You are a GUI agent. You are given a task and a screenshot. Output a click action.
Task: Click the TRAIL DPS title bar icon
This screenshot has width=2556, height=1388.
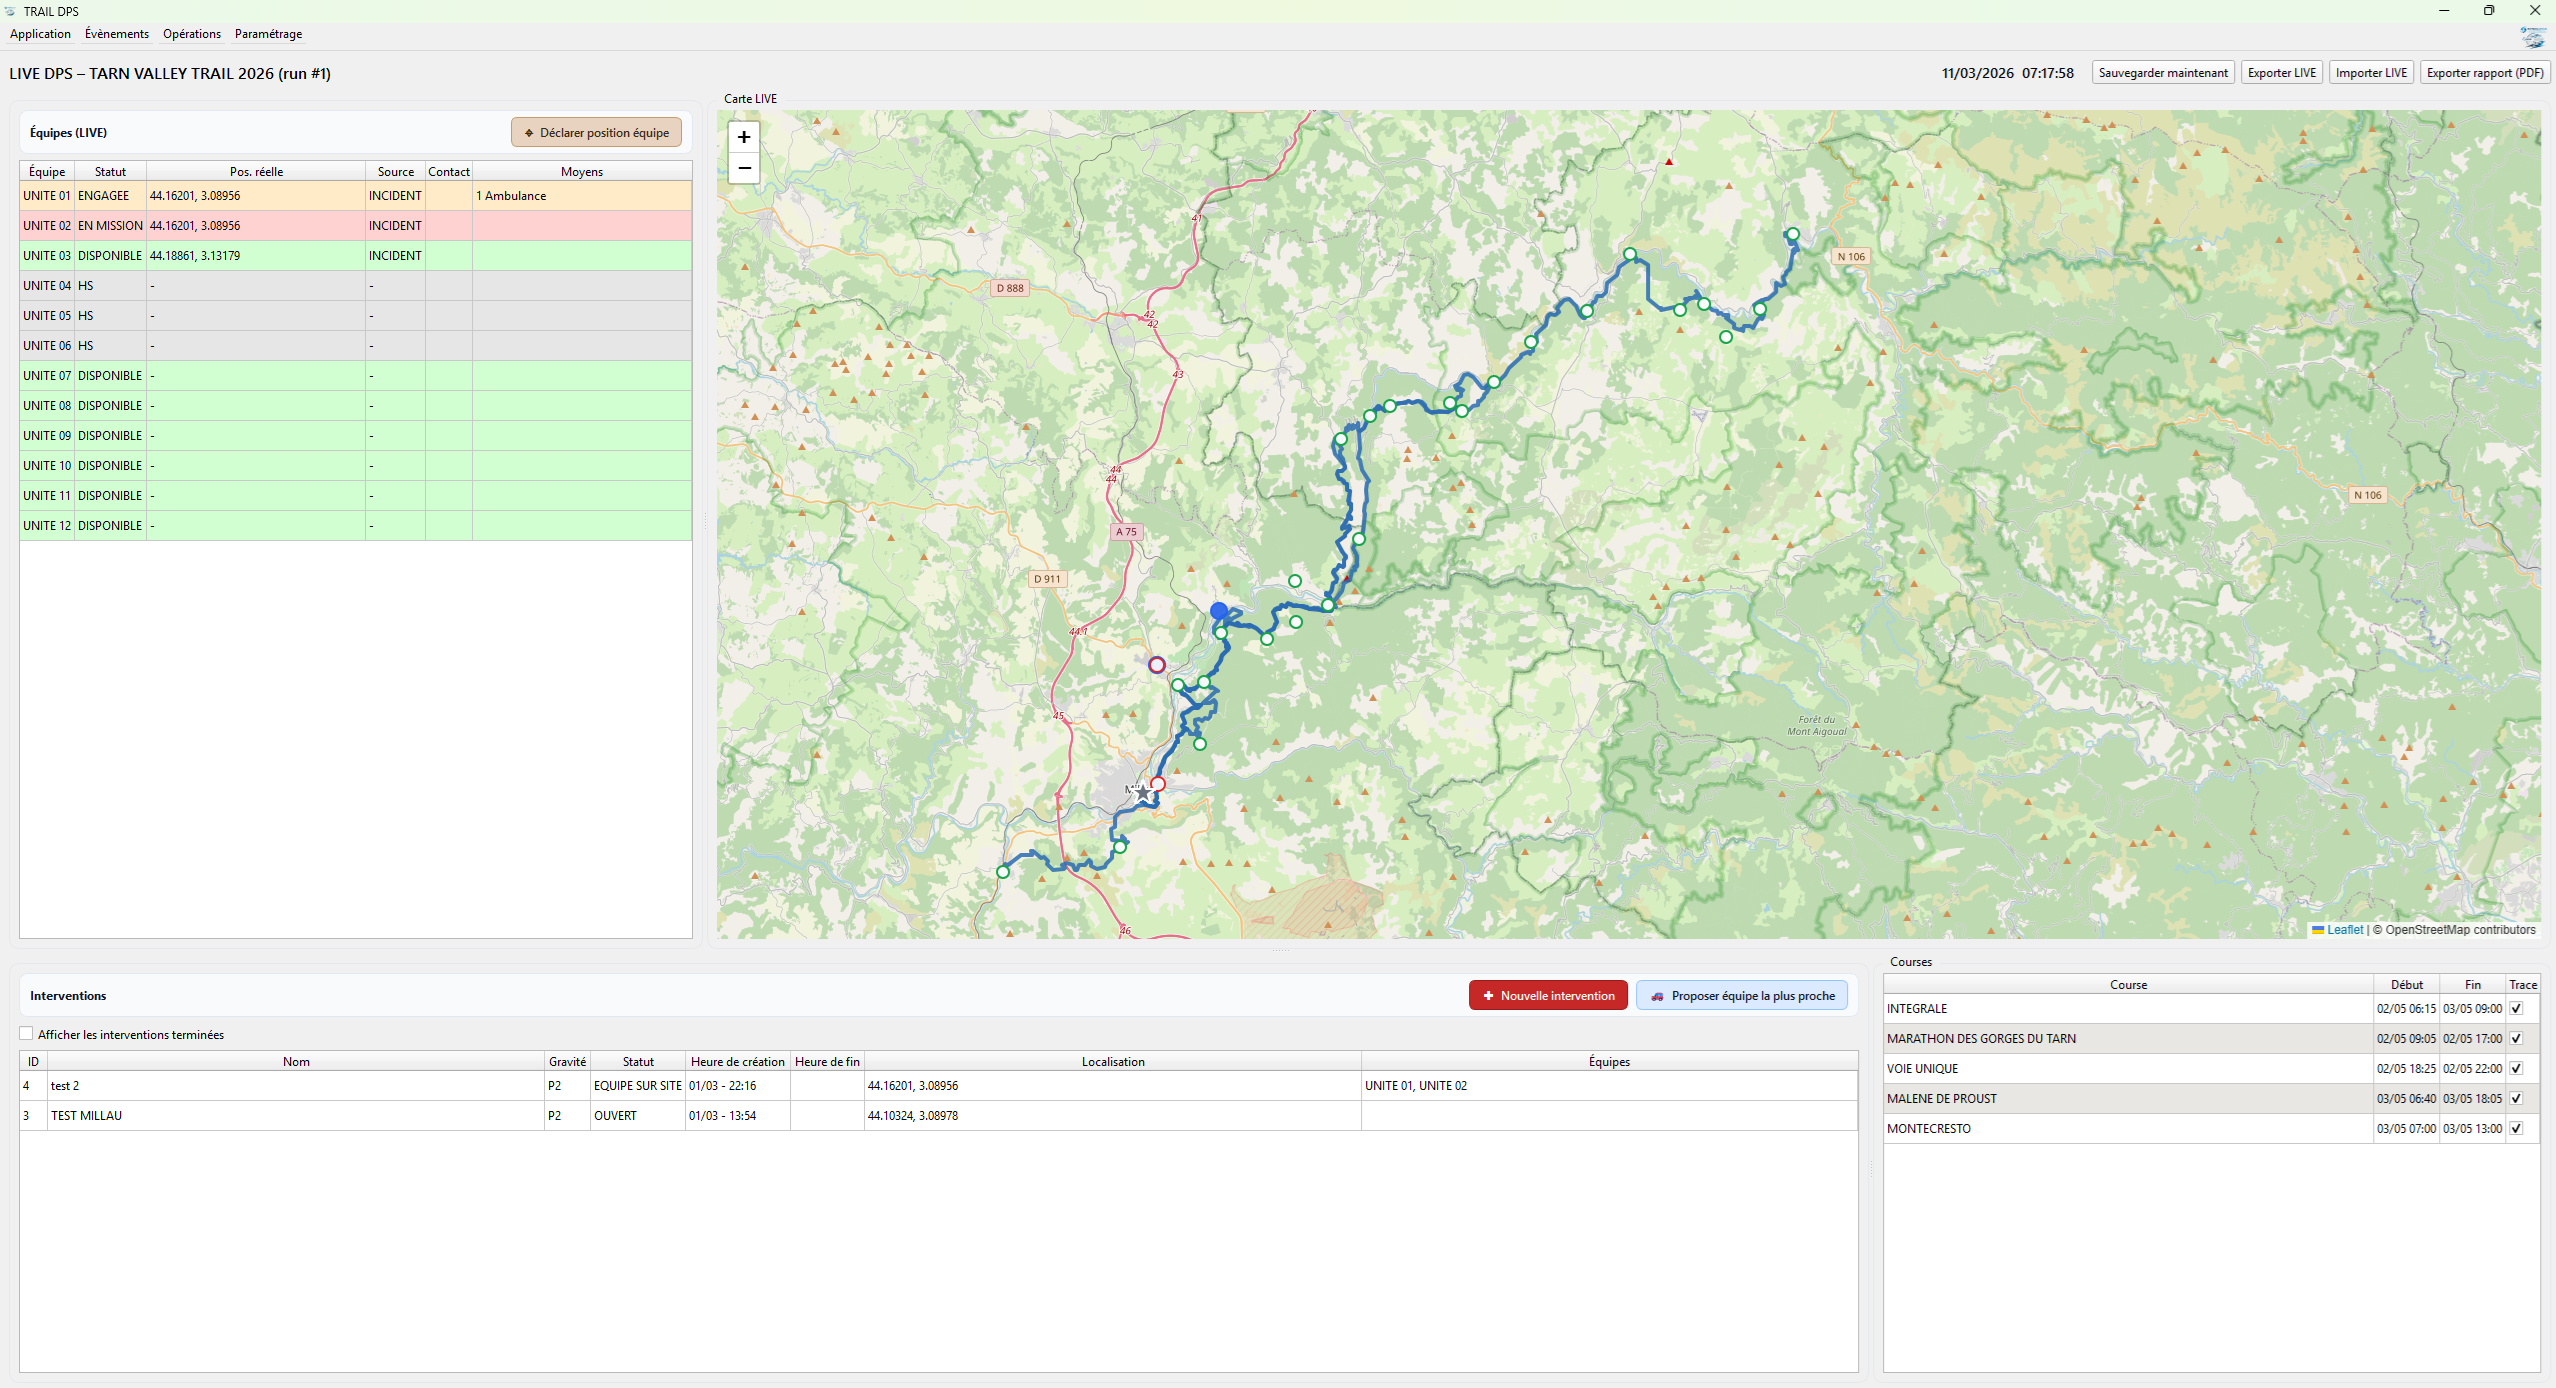(10, 11)
